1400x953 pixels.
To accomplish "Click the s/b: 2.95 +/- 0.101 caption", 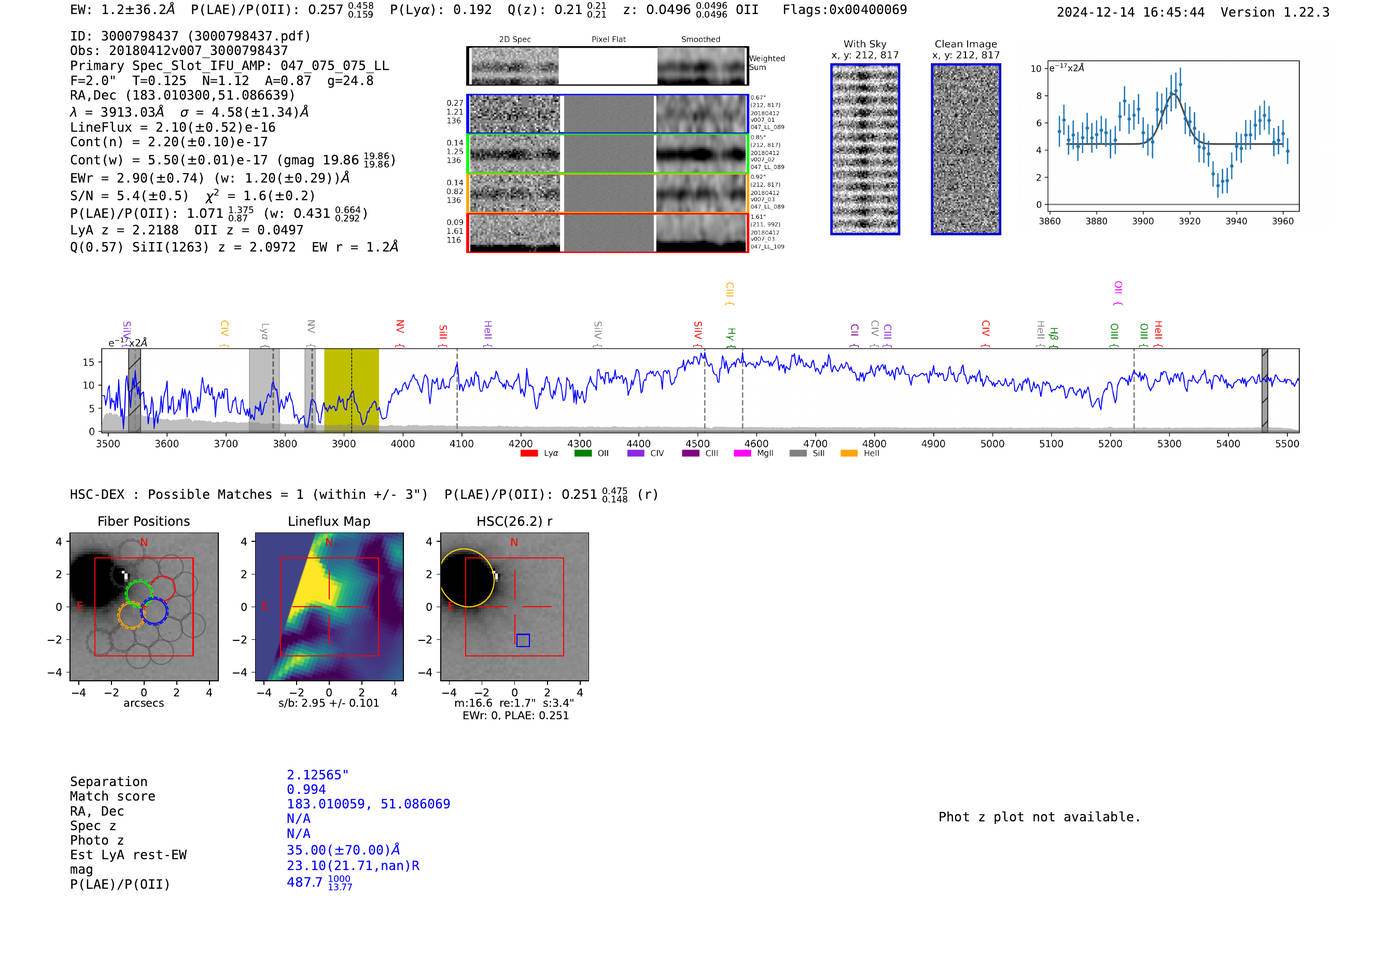I will [329, 703].
